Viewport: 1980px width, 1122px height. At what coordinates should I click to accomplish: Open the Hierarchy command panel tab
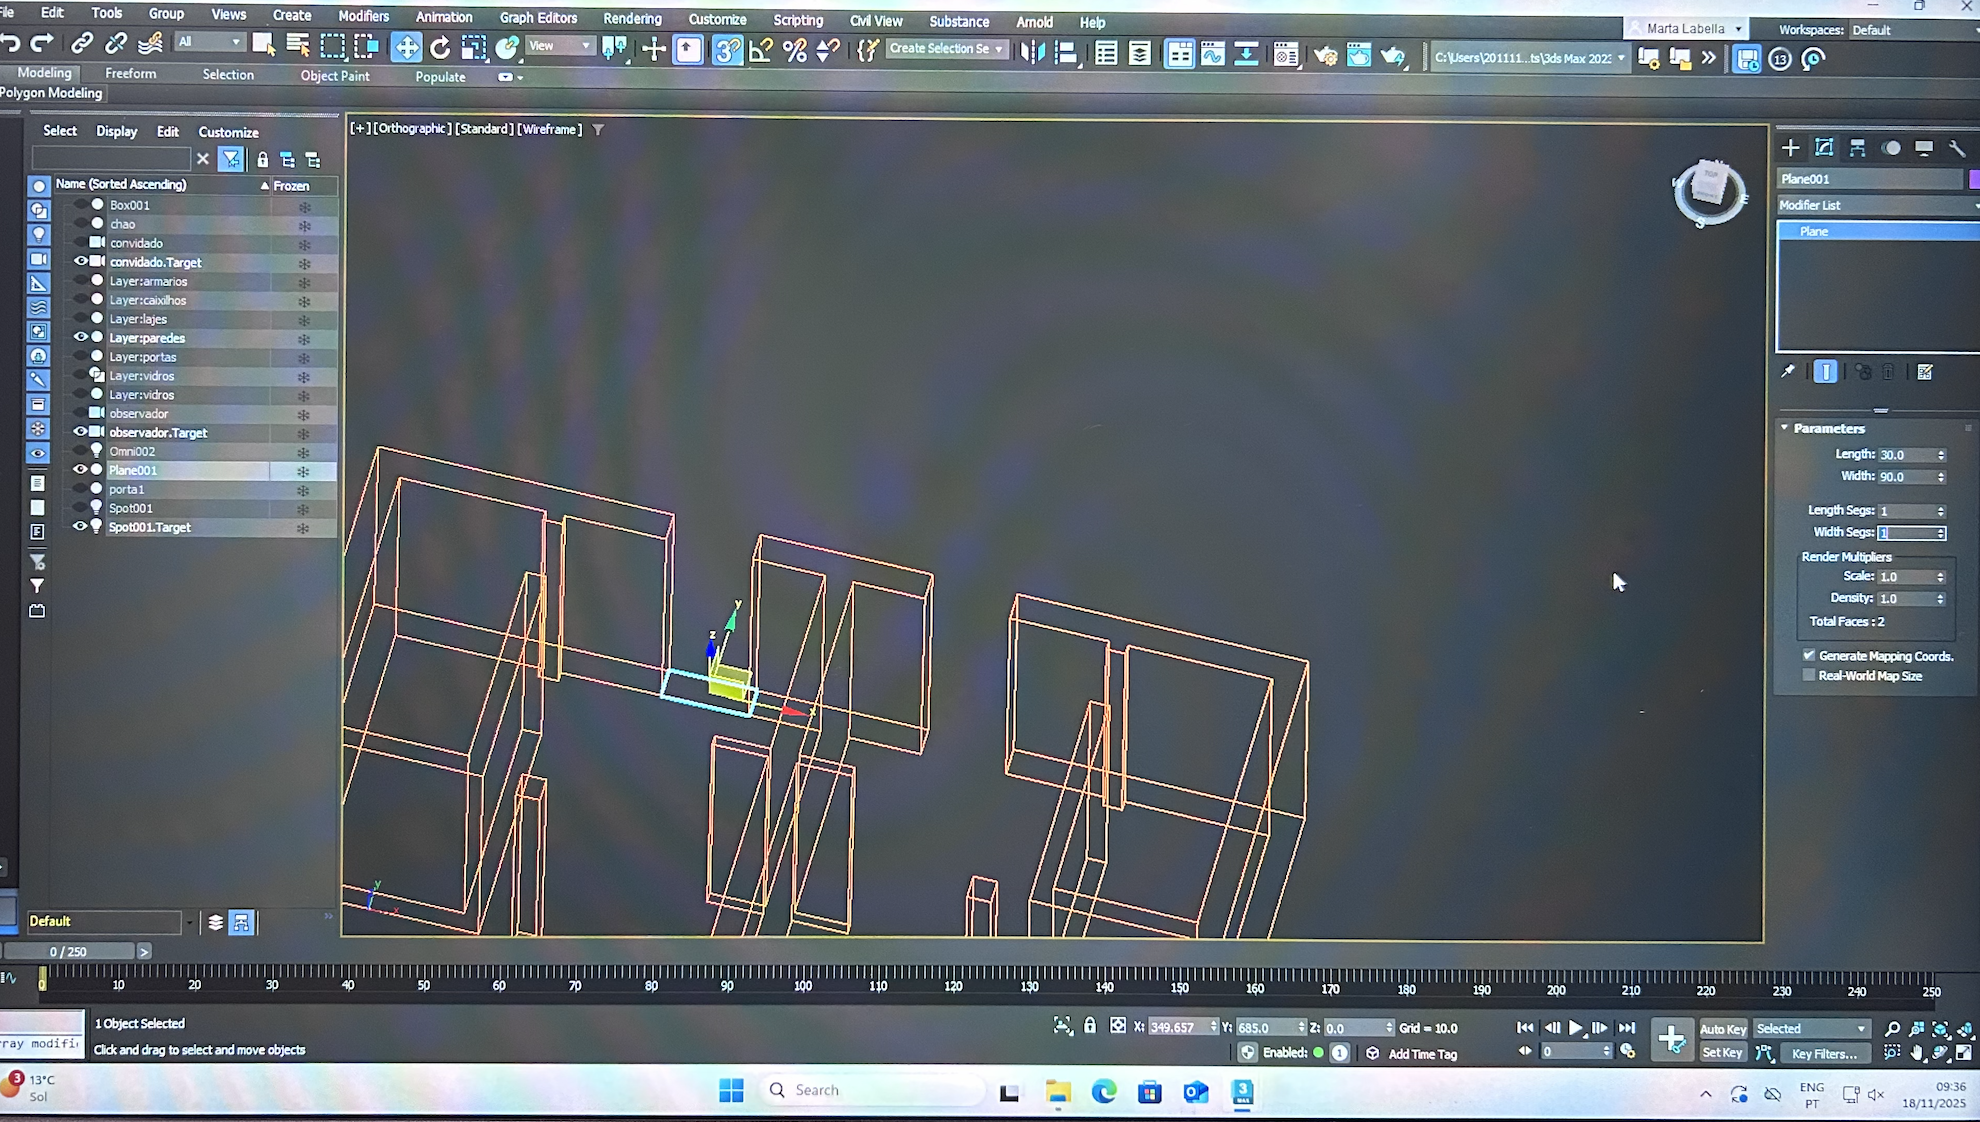pyautogui.click(x=1857, y=148)
